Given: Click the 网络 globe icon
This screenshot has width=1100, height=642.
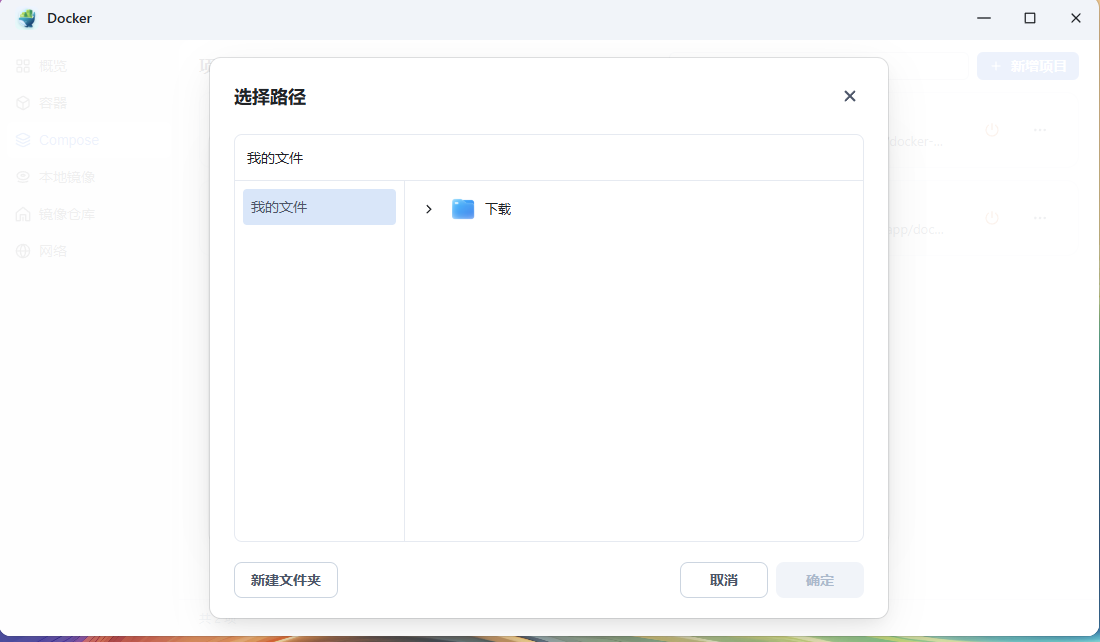Looking at the screenshot, I should [23, 251].
